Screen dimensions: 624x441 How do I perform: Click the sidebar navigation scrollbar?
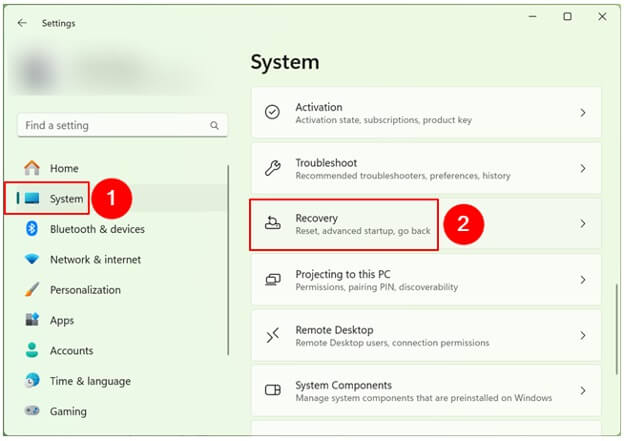(228, 260)
